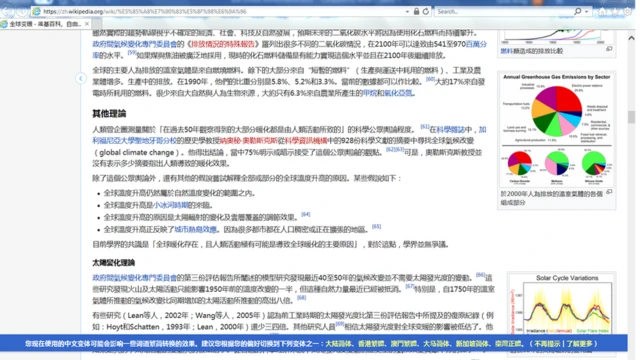This screenshot has width=640, height=360.
Task: Switch variant to 大马简体 in the banner
Action: coord(436,344)
